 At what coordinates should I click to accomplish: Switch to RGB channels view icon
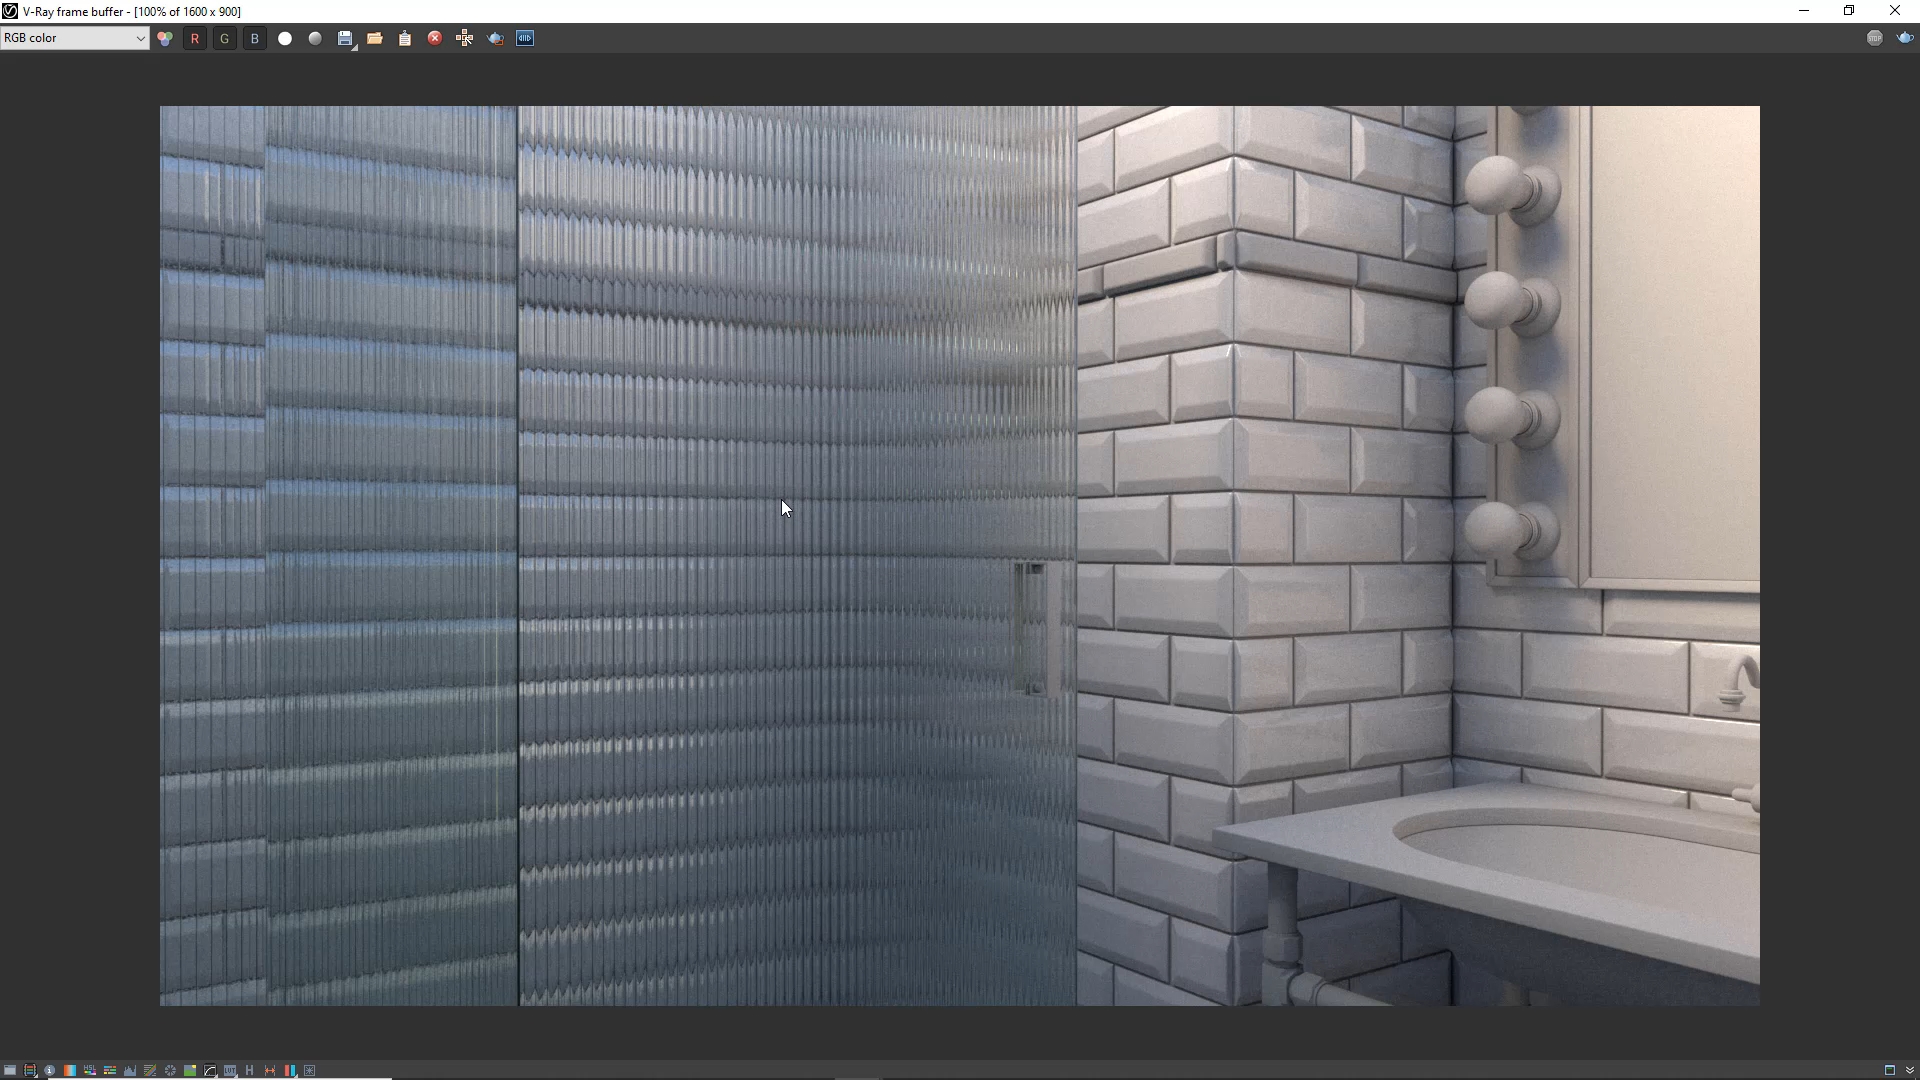(x=165, y=38)
